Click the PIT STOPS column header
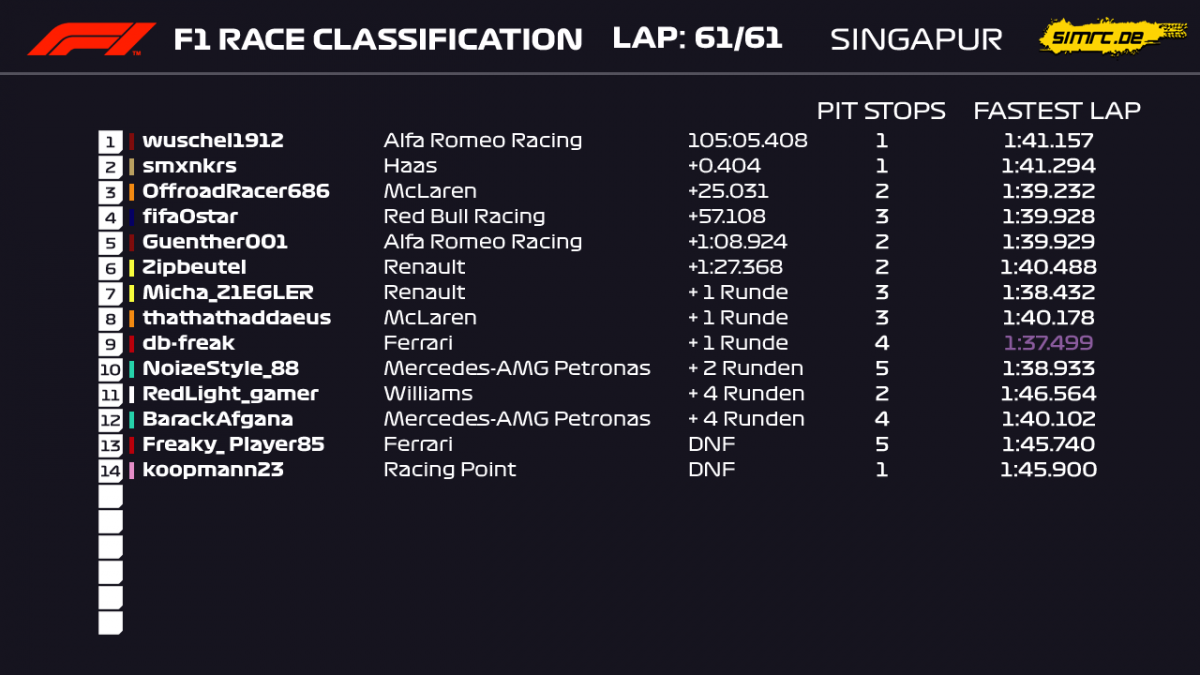Screen dimensions: 1200x675 [881, 110]
